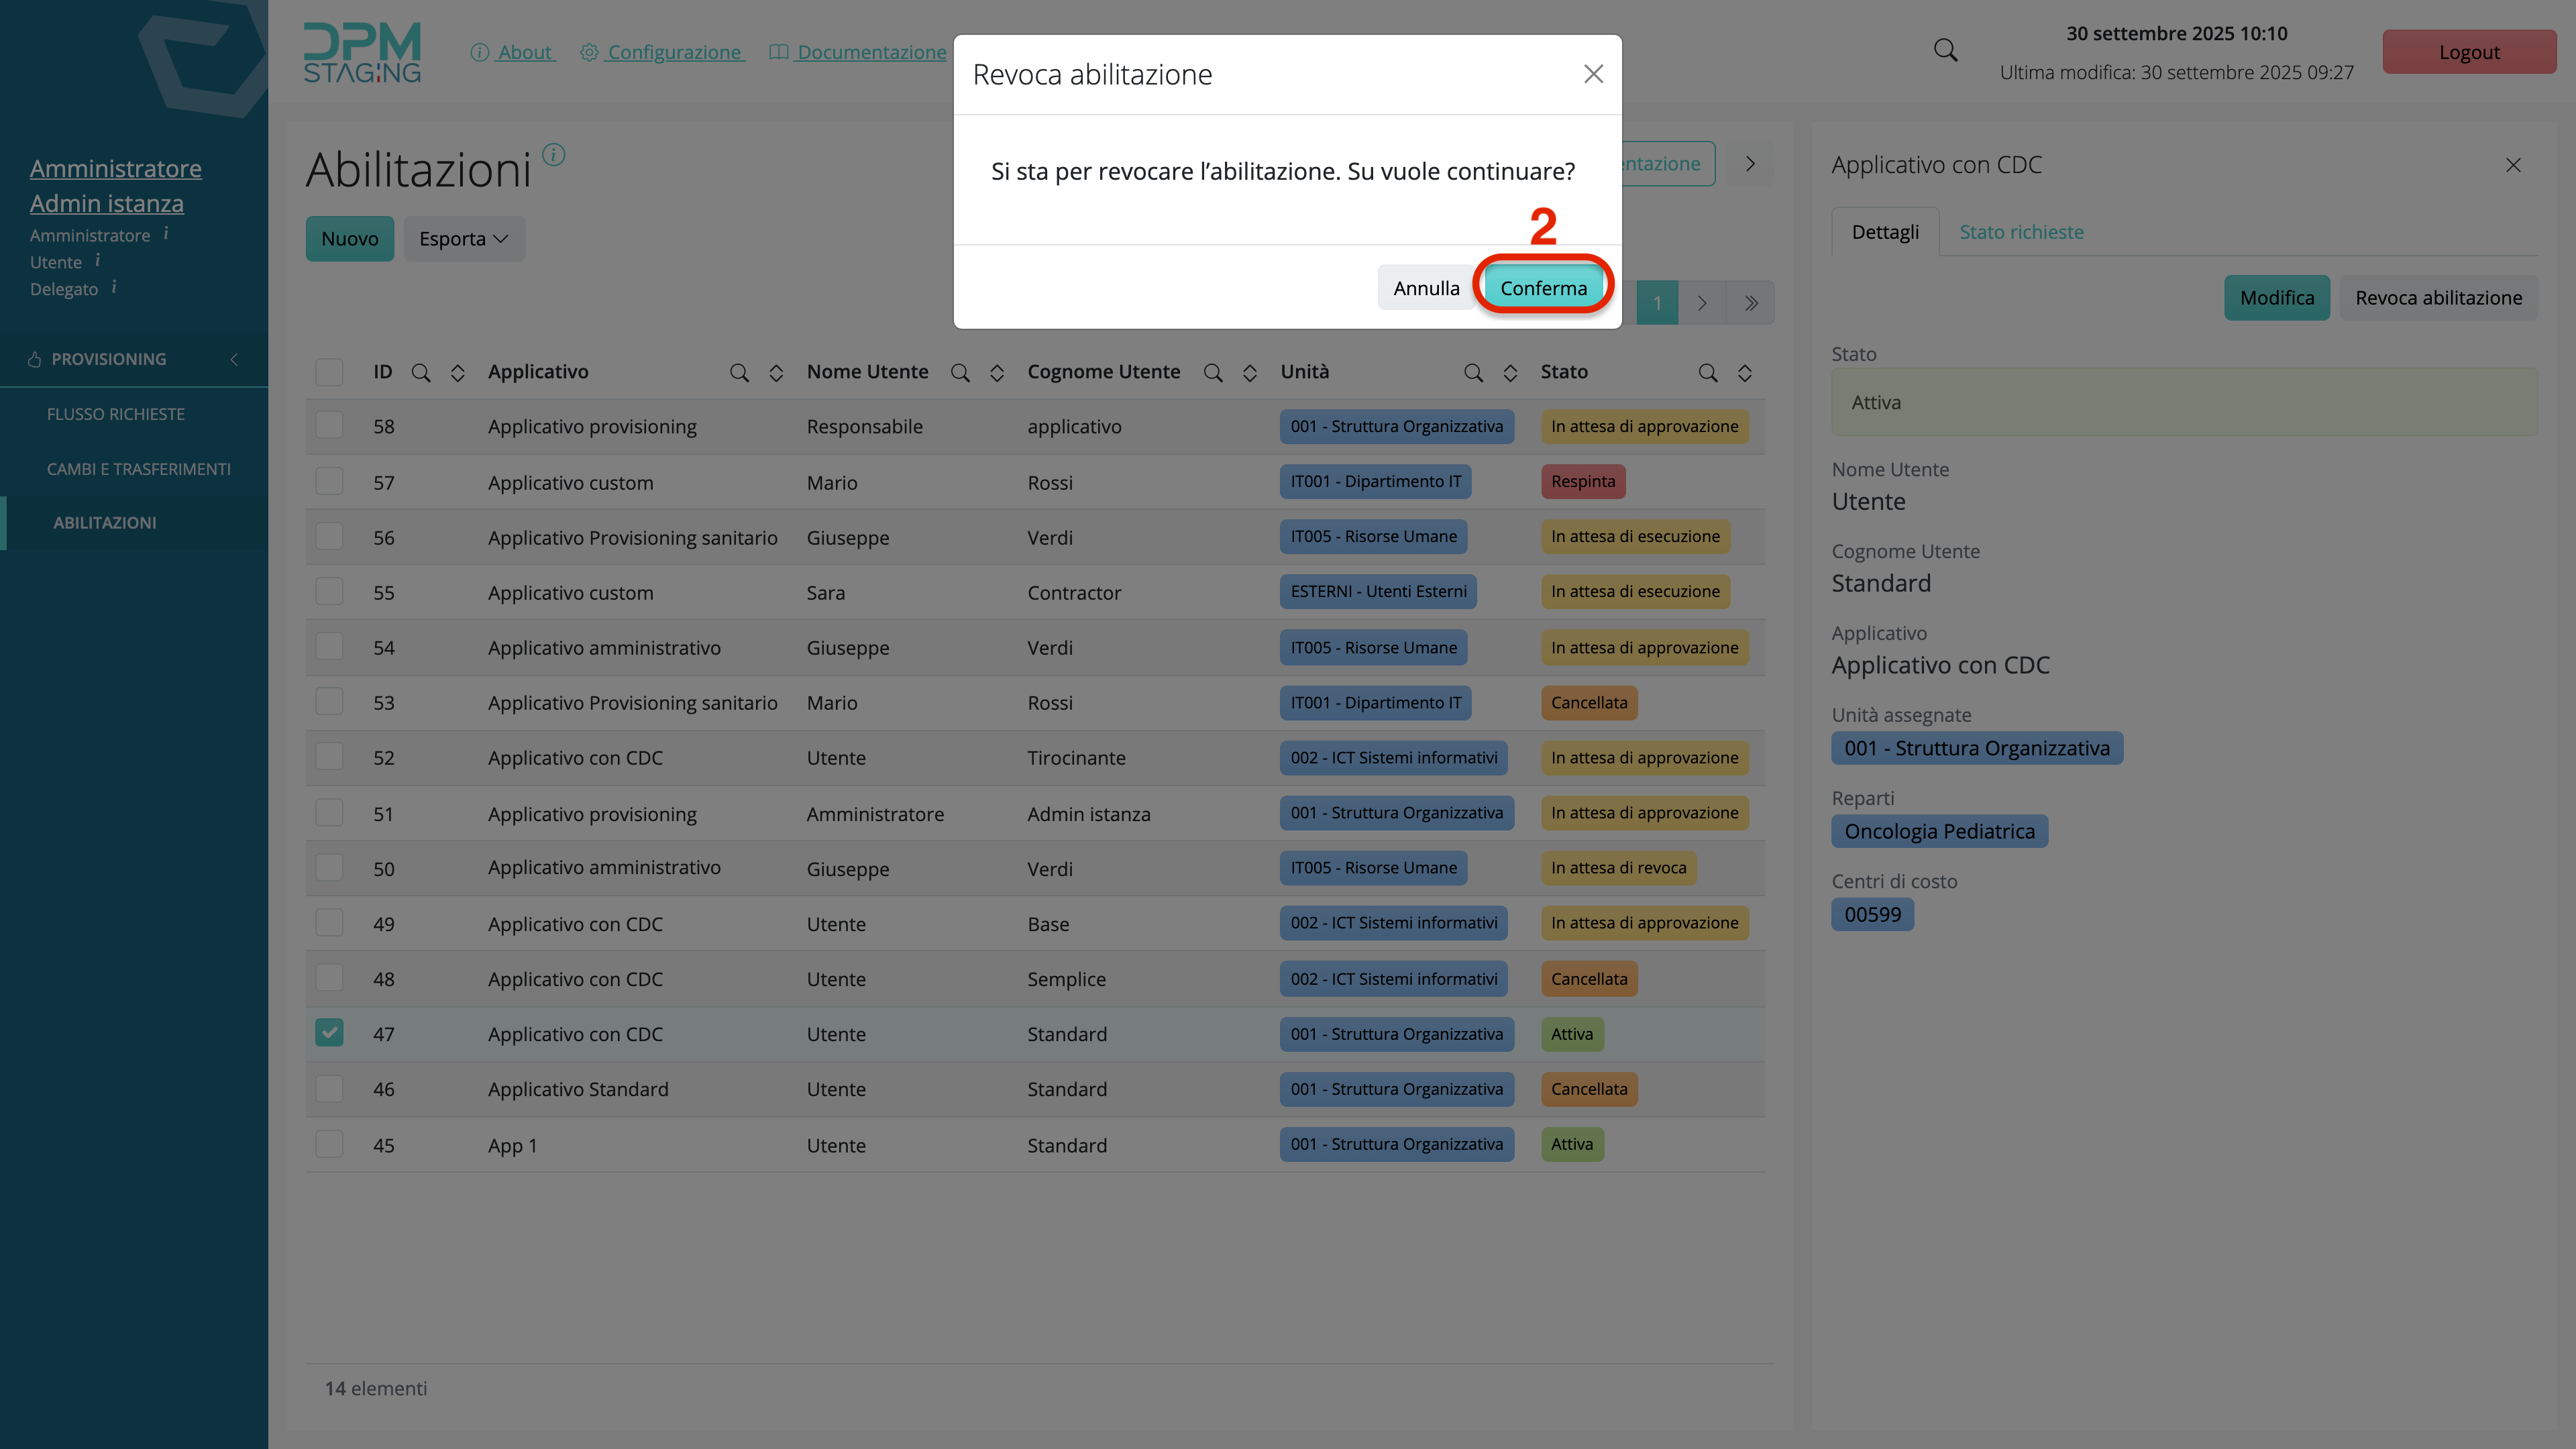Image resolution: width=2576 pixels, height=1449 pixels.
Task: Click search icon in Applicativo column header
Action: (739, 373)
